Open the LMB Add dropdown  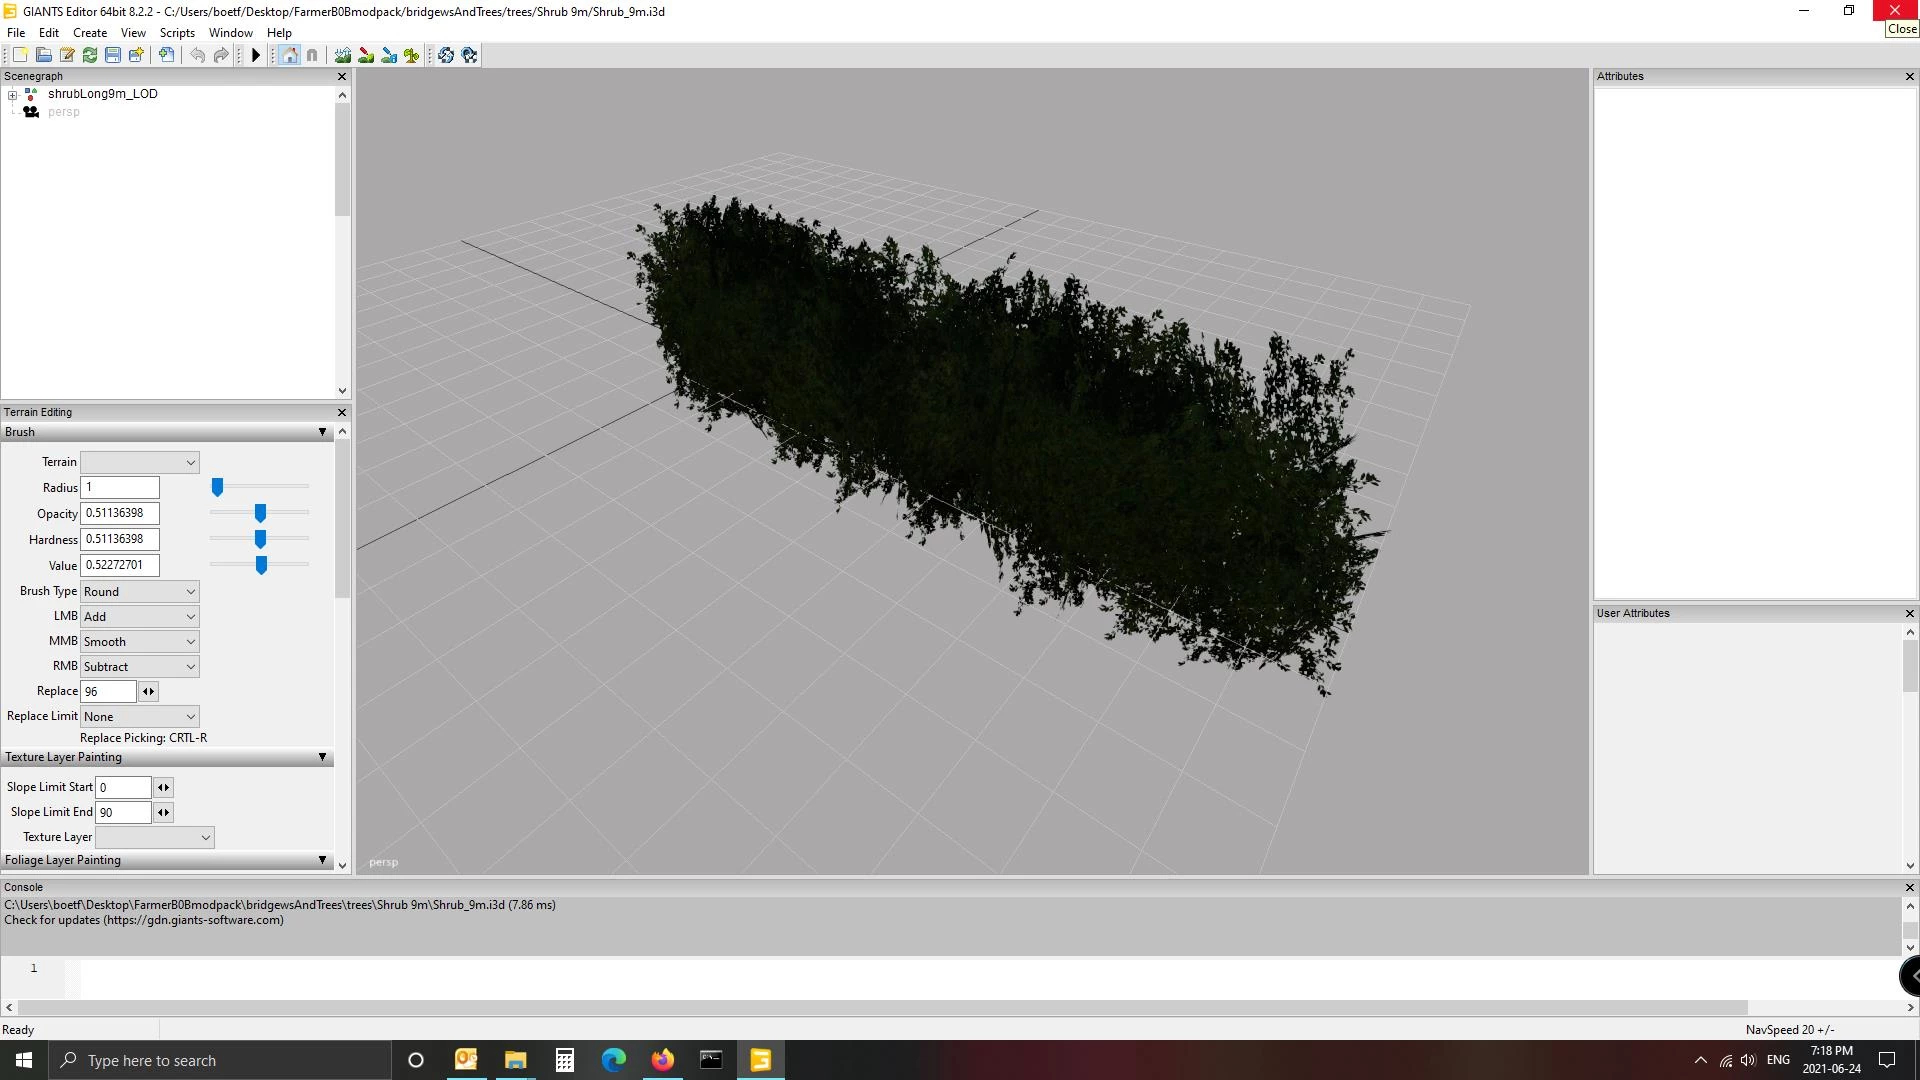point(140,616)
